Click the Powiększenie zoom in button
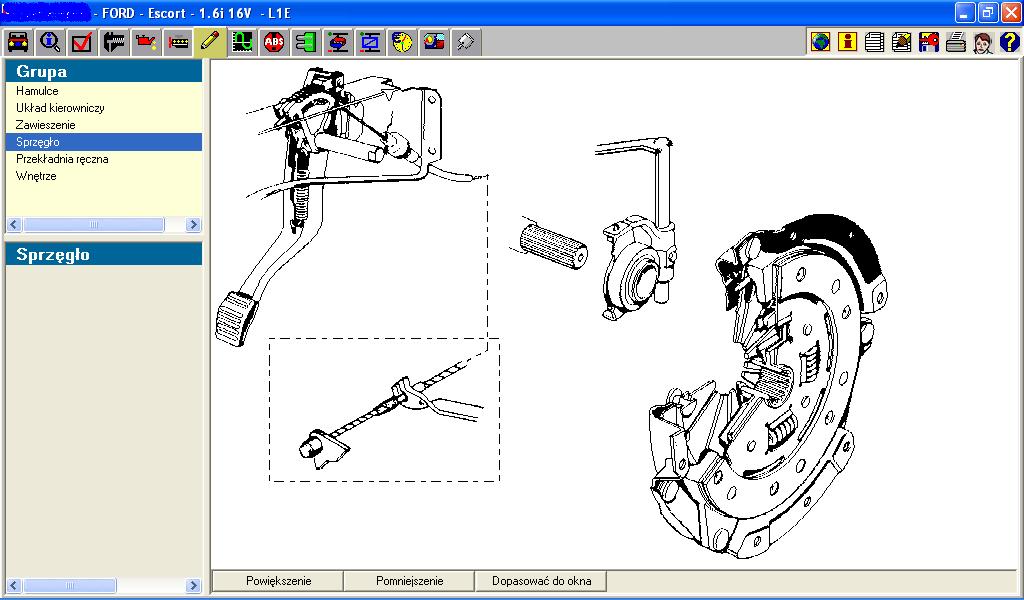 pos(278,581)
